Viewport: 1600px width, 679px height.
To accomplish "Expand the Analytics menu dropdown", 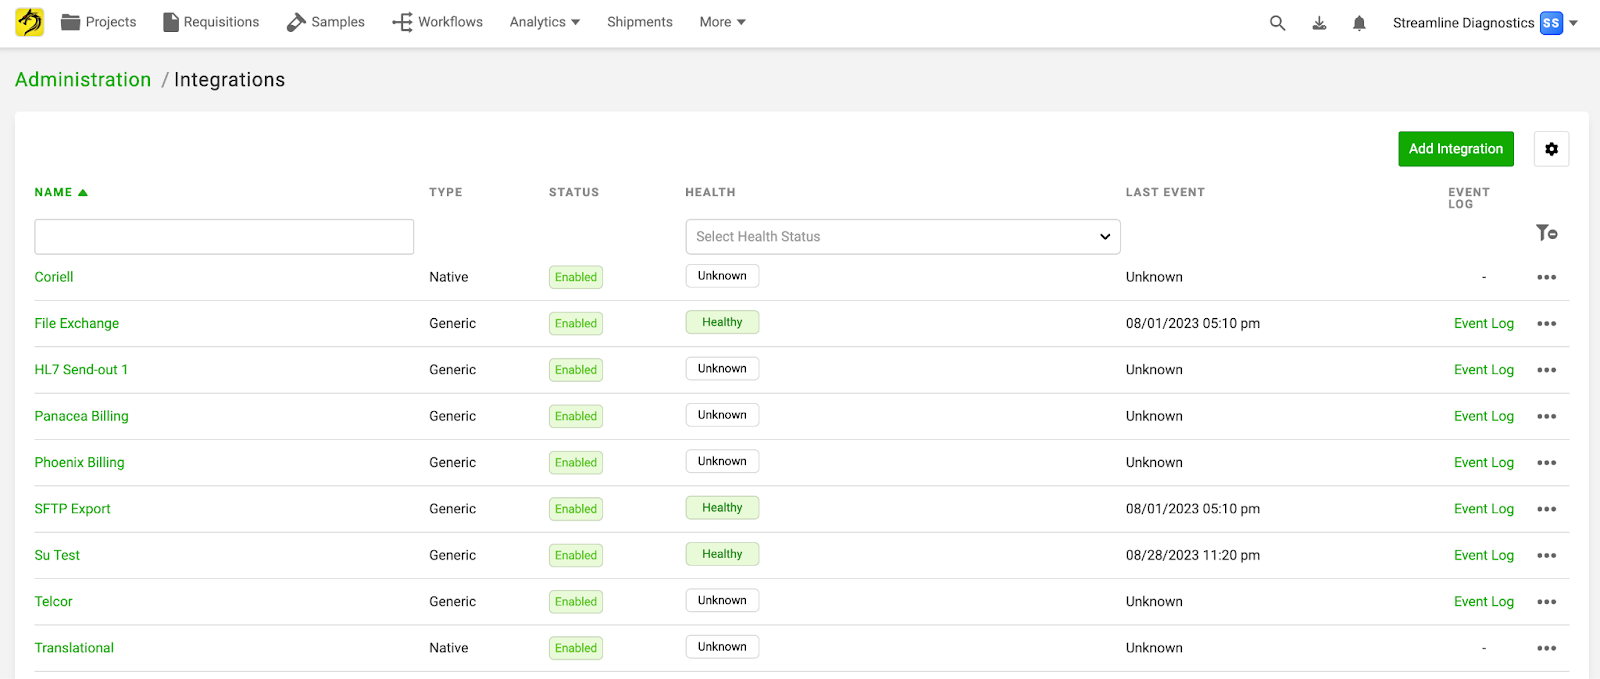I will pyautogui.click(x=544, y=22).
